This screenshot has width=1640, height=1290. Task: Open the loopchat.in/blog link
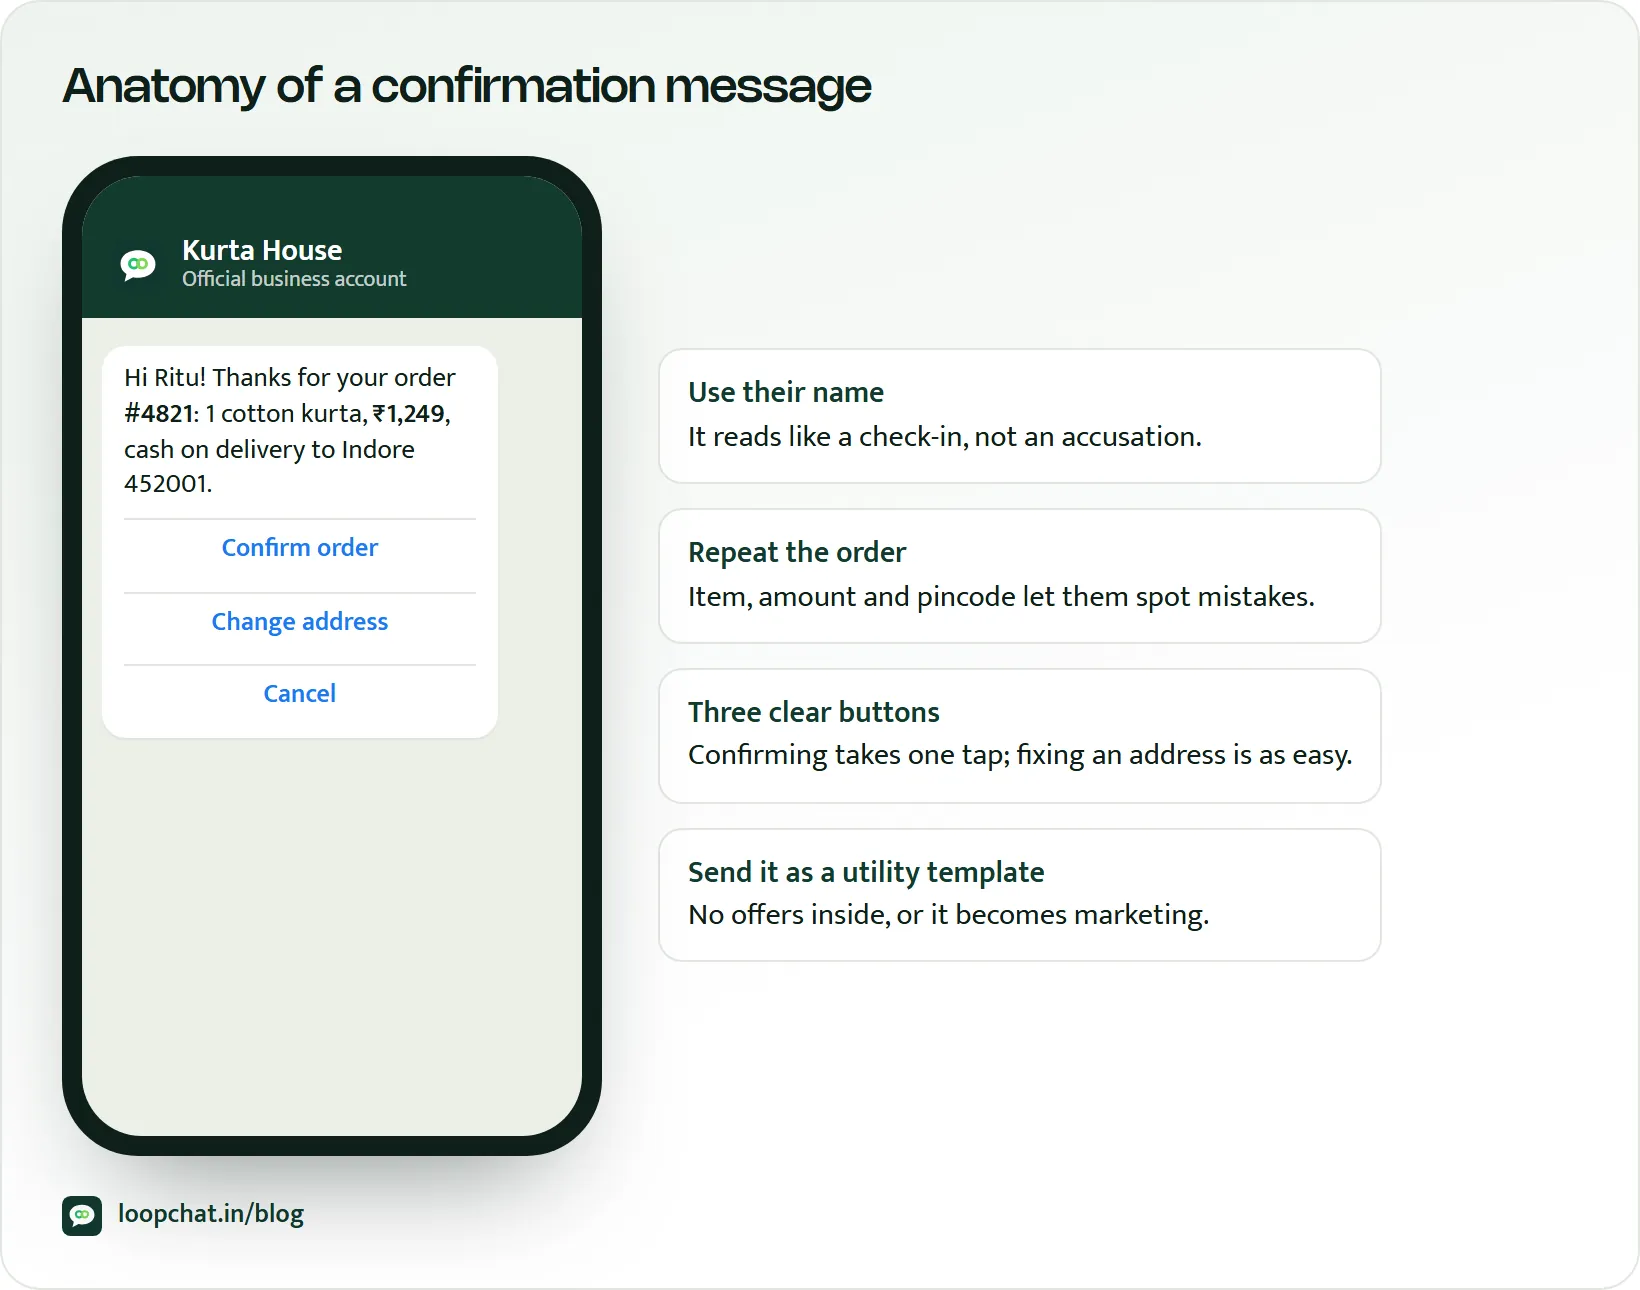point(211,1214)
